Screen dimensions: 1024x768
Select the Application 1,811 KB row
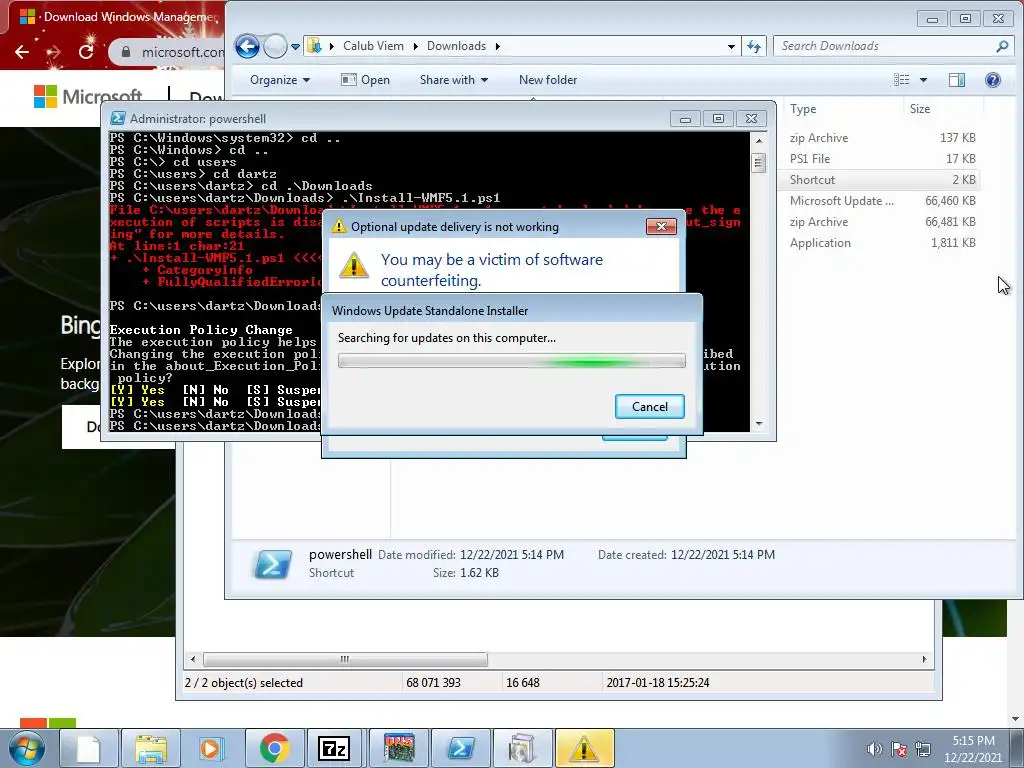point(882,243)
